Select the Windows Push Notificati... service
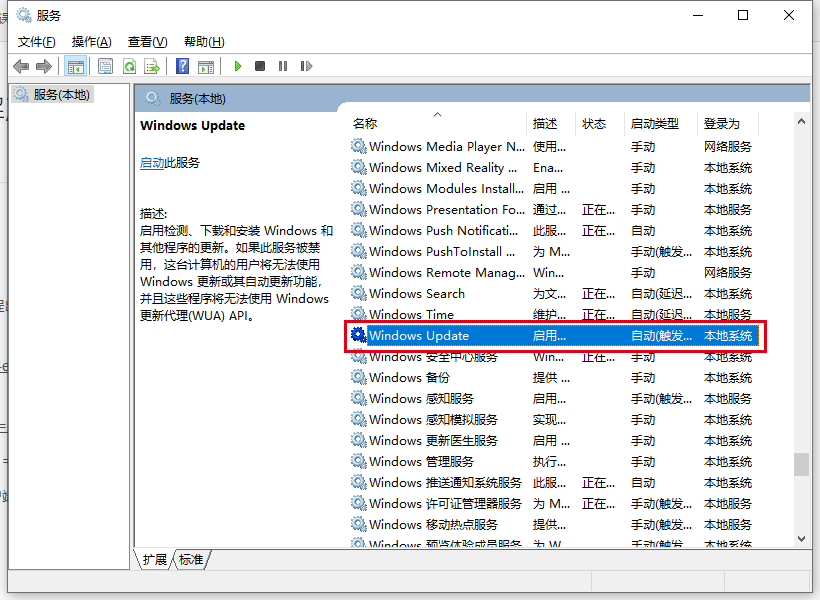The image size is (820, 600). pyautogui.click(x=554, y=231)
